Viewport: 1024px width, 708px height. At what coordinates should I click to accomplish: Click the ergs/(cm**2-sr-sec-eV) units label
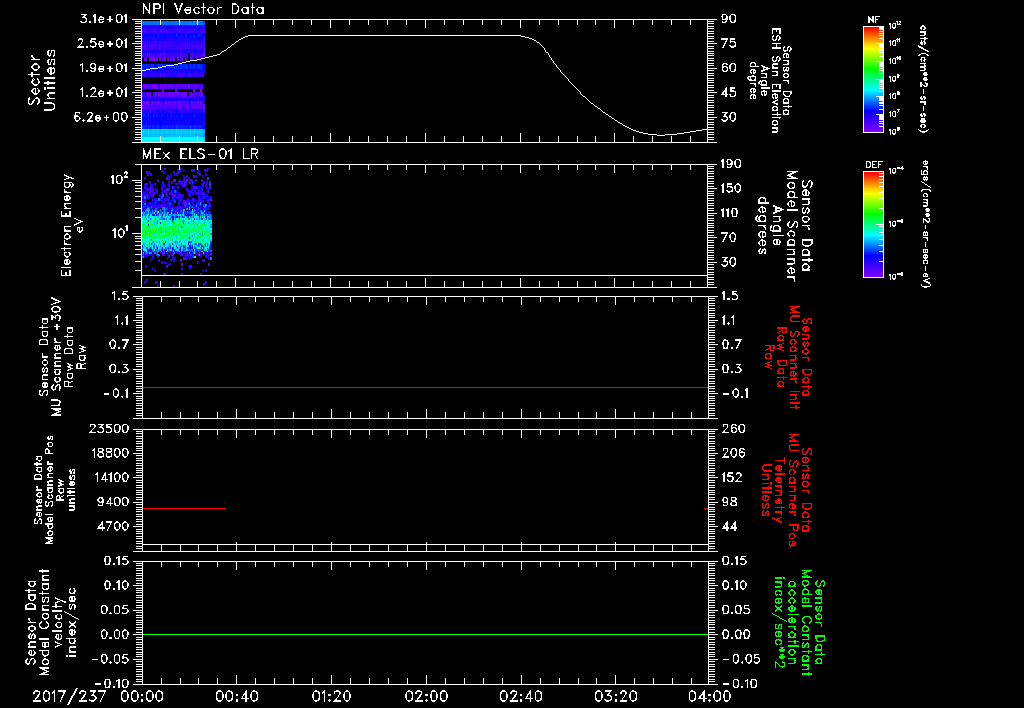tap(925, 224)
